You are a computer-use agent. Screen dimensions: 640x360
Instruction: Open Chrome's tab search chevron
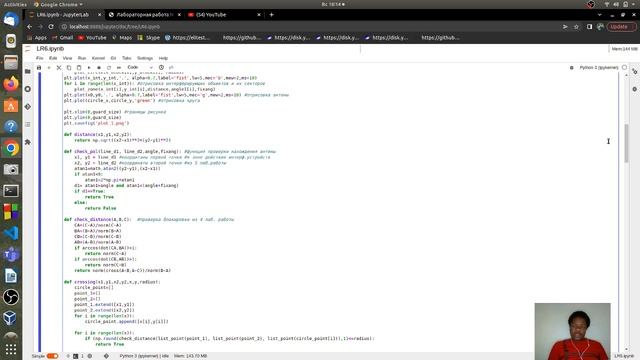[x=599, y=15]
